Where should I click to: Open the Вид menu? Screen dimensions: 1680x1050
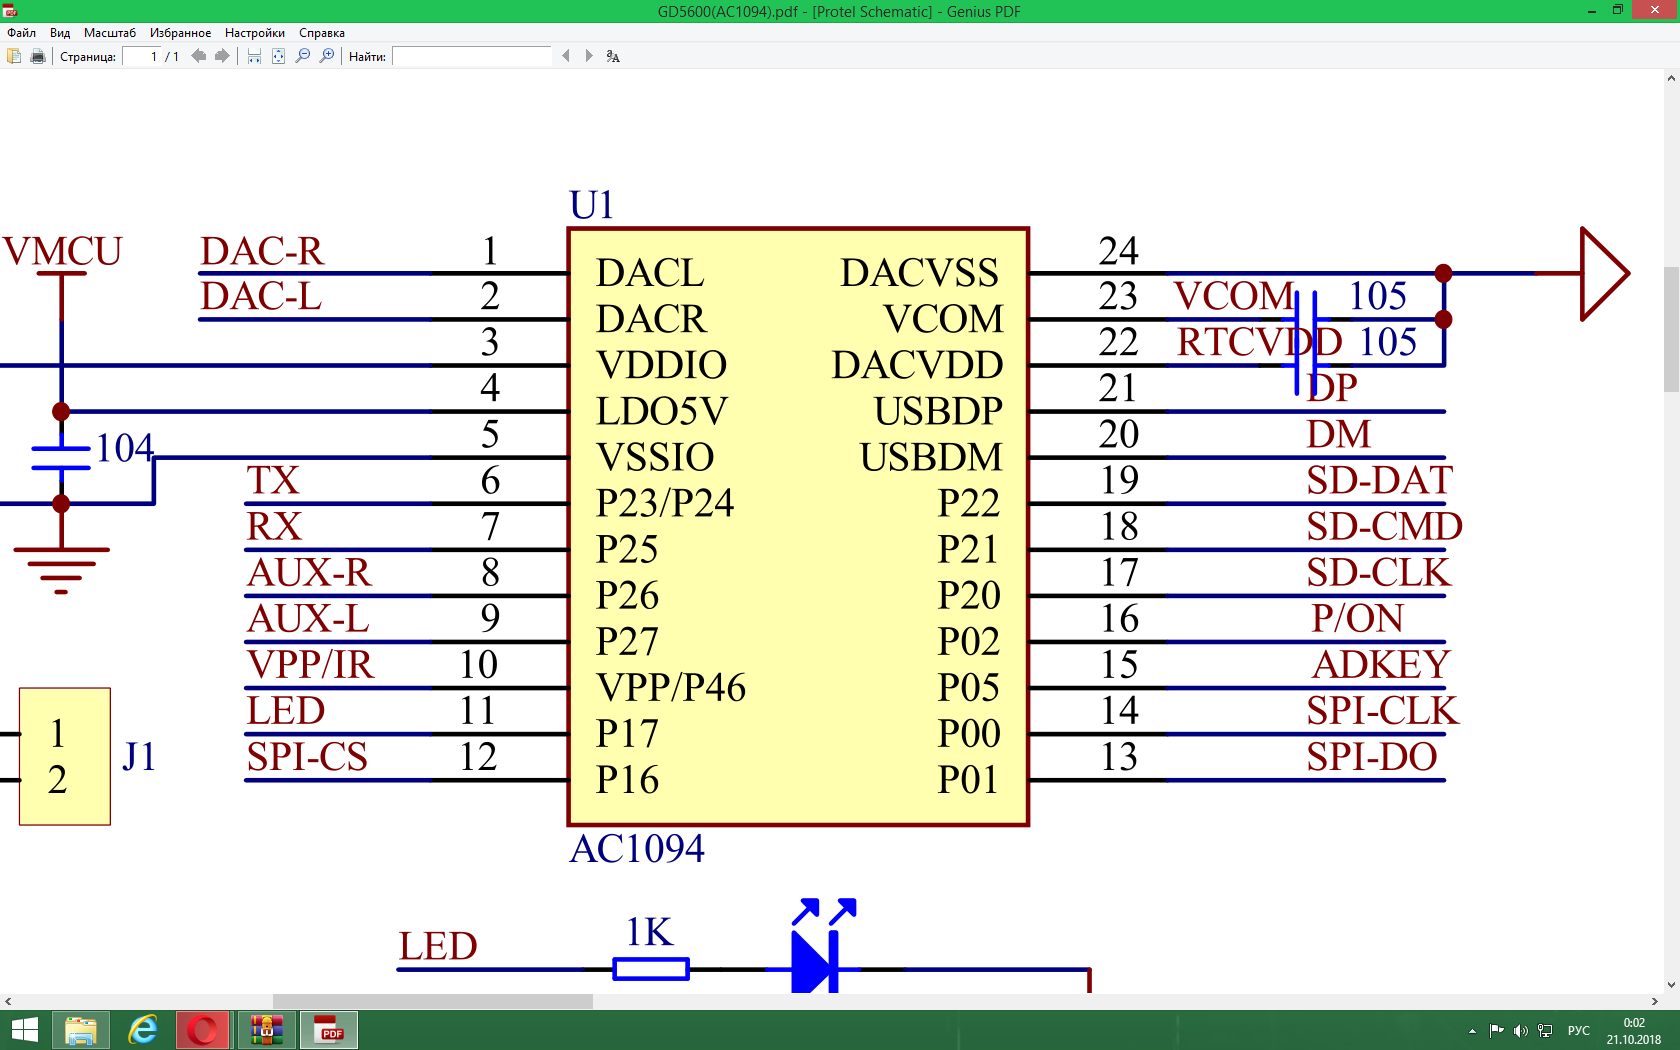point(60,33)
